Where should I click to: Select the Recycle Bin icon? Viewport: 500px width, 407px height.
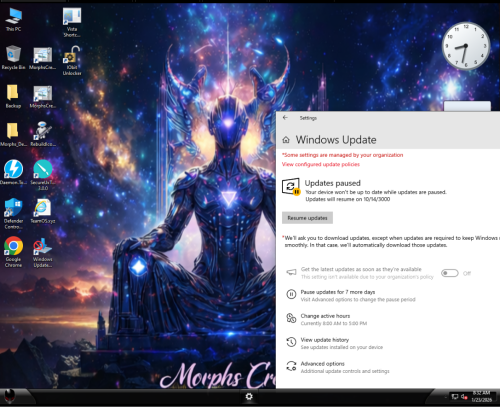[13, 57]
